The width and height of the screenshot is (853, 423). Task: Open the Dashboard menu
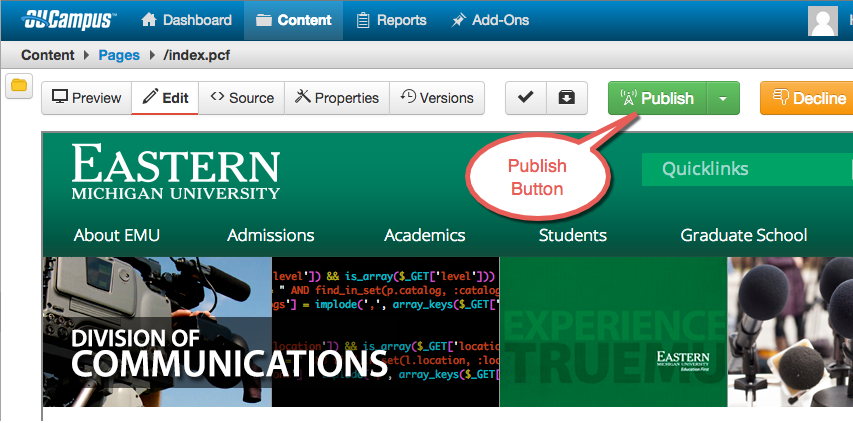point(187,20)
